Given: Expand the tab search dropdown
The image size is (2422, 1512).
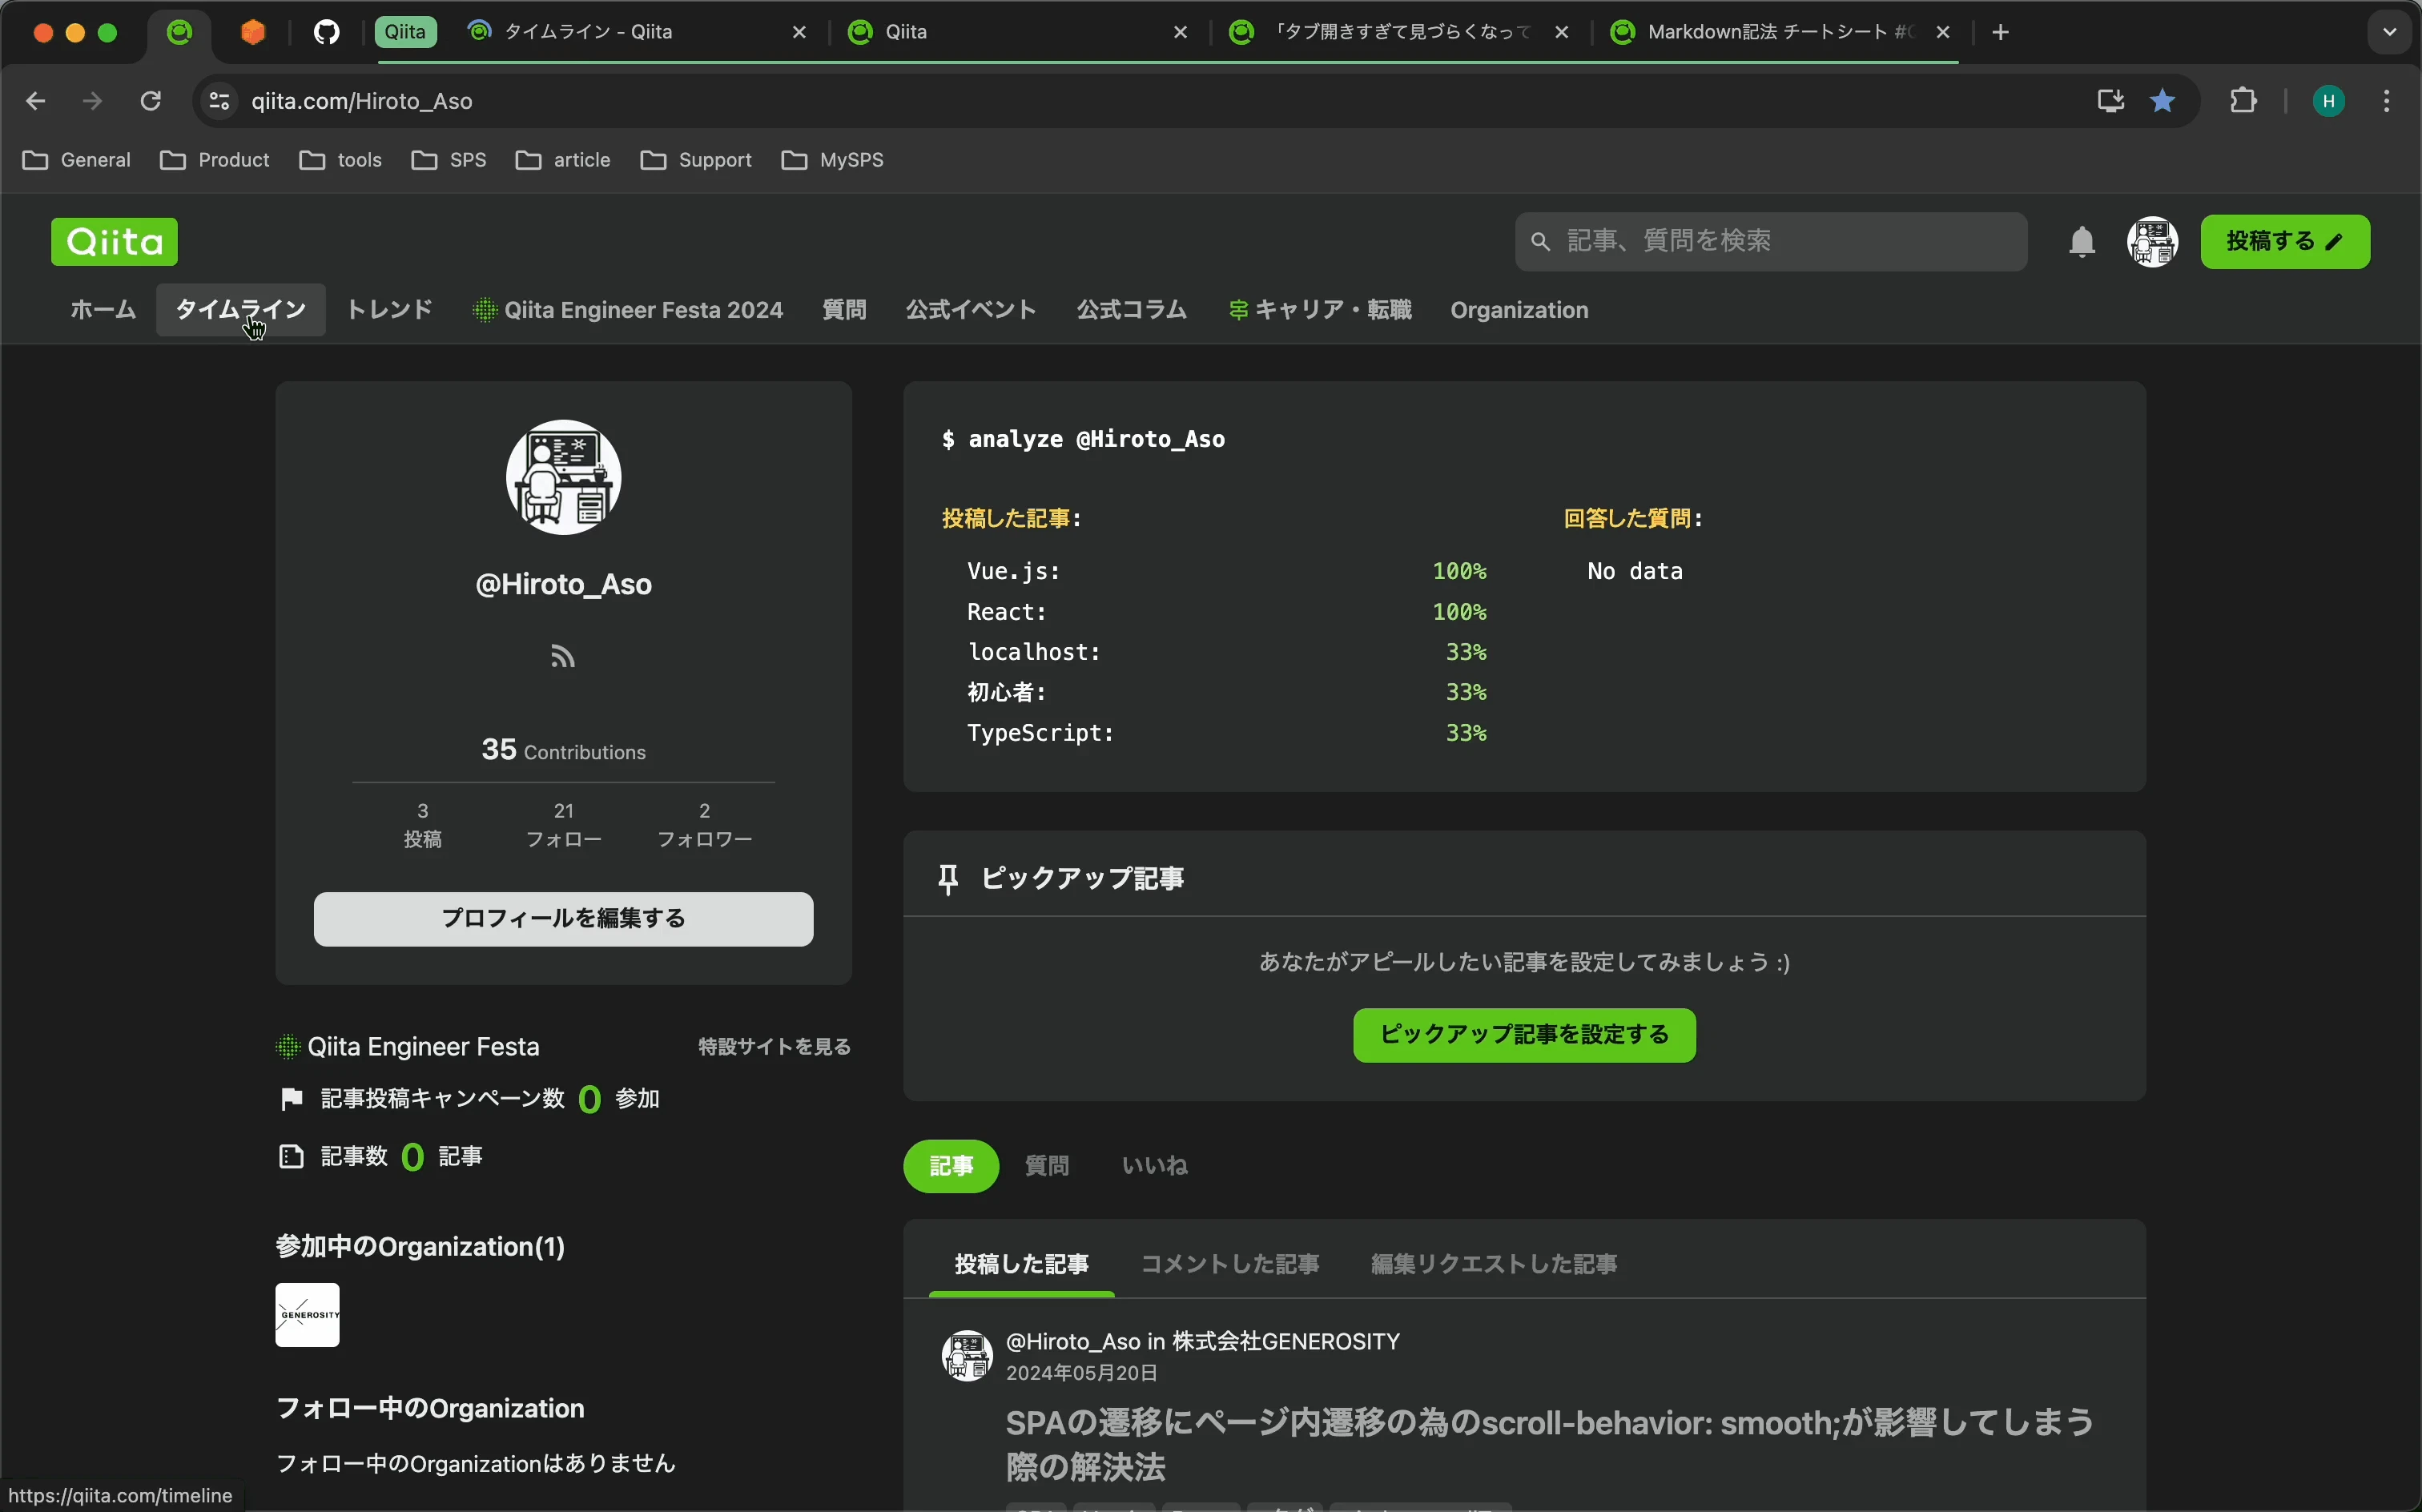Looking at the screenshot, I should click(x=2390, y=32).
